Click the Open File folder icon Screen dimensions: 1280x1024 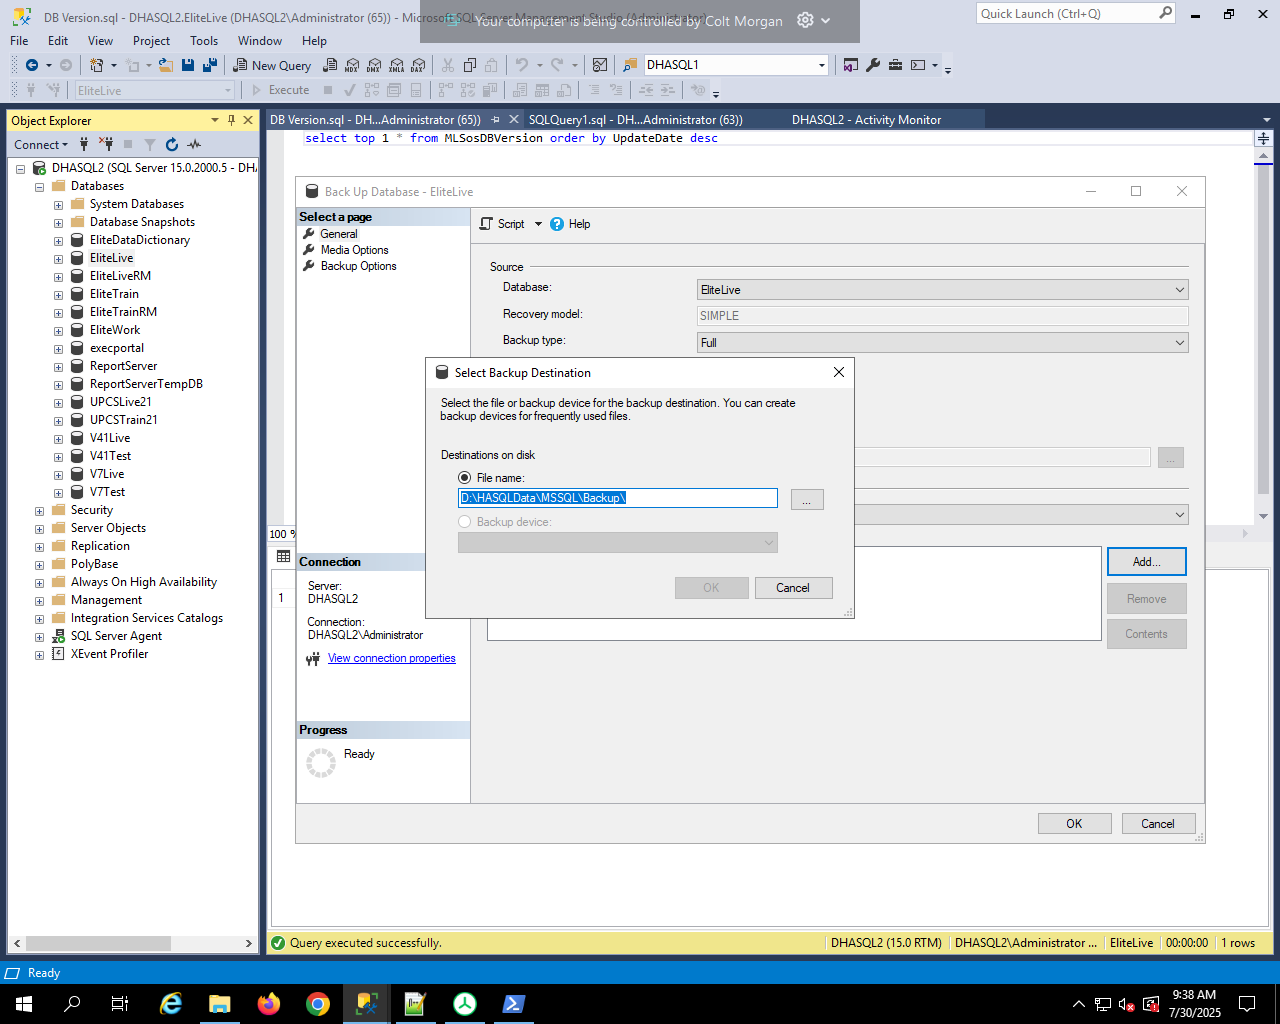166,65
